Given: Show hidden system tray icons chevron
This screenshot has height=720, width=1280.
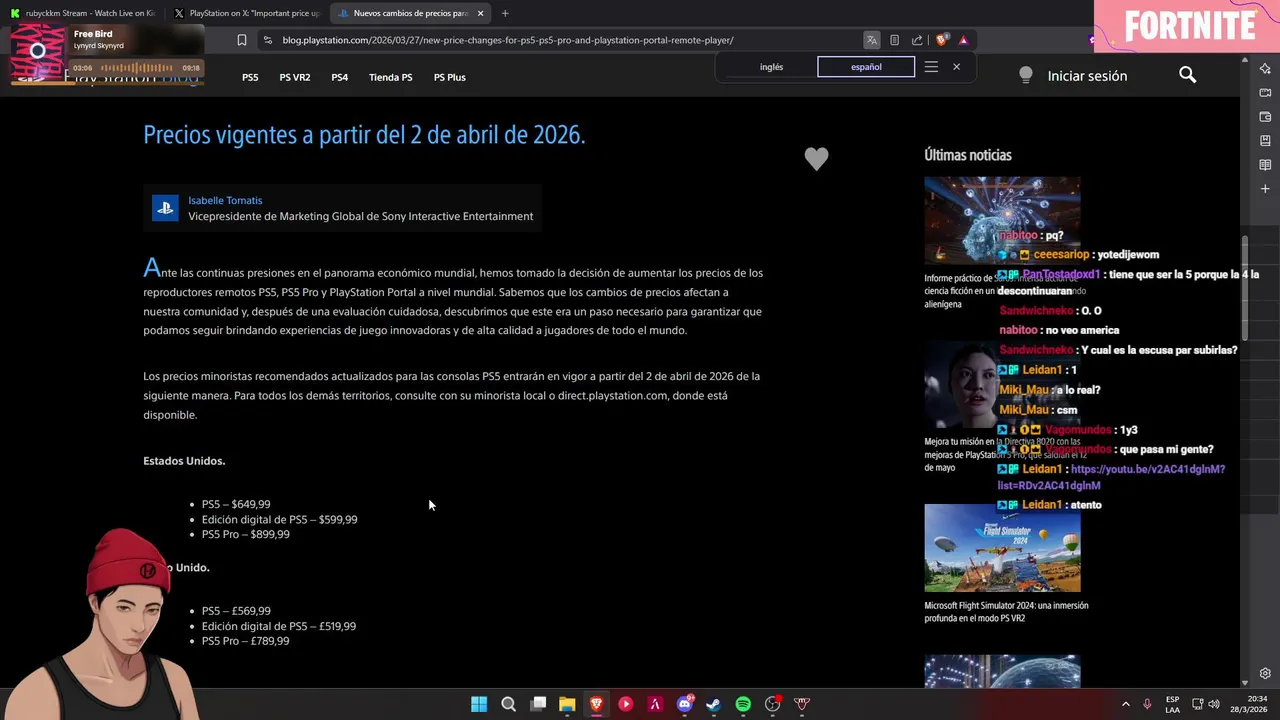Looking at the screenshot, I should click(x=1125, y=704).
